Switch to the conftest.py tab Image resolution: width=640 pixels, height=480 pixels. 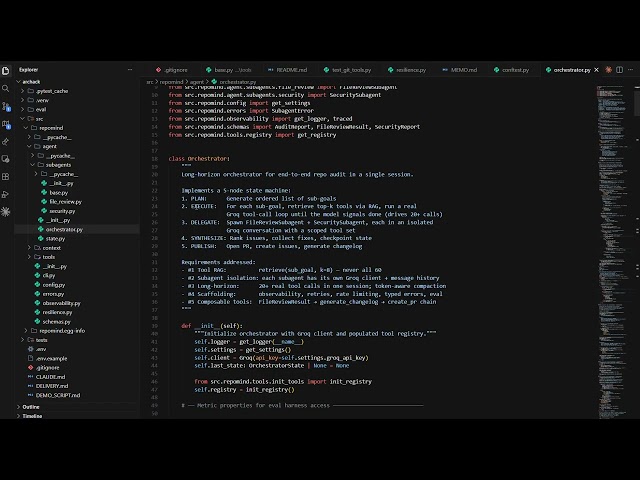(x=511, y=70)
